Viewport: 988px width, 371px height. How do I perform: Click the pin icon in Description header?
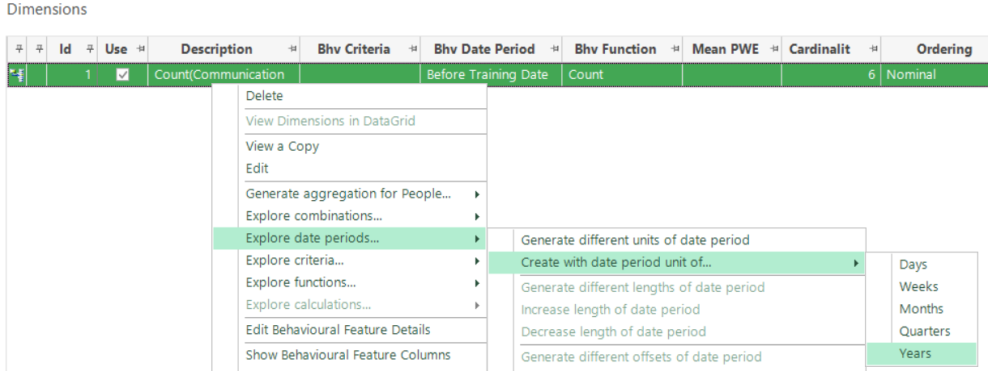coord(292,49)
